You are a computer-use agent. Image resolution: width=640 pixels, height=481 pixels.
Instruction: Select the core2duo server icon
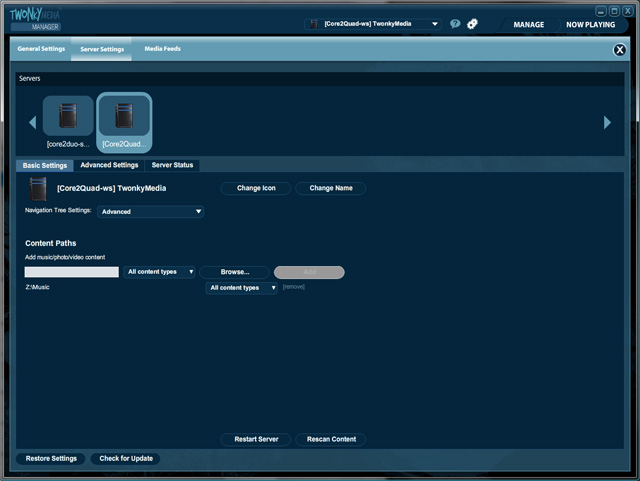(68, 116)
